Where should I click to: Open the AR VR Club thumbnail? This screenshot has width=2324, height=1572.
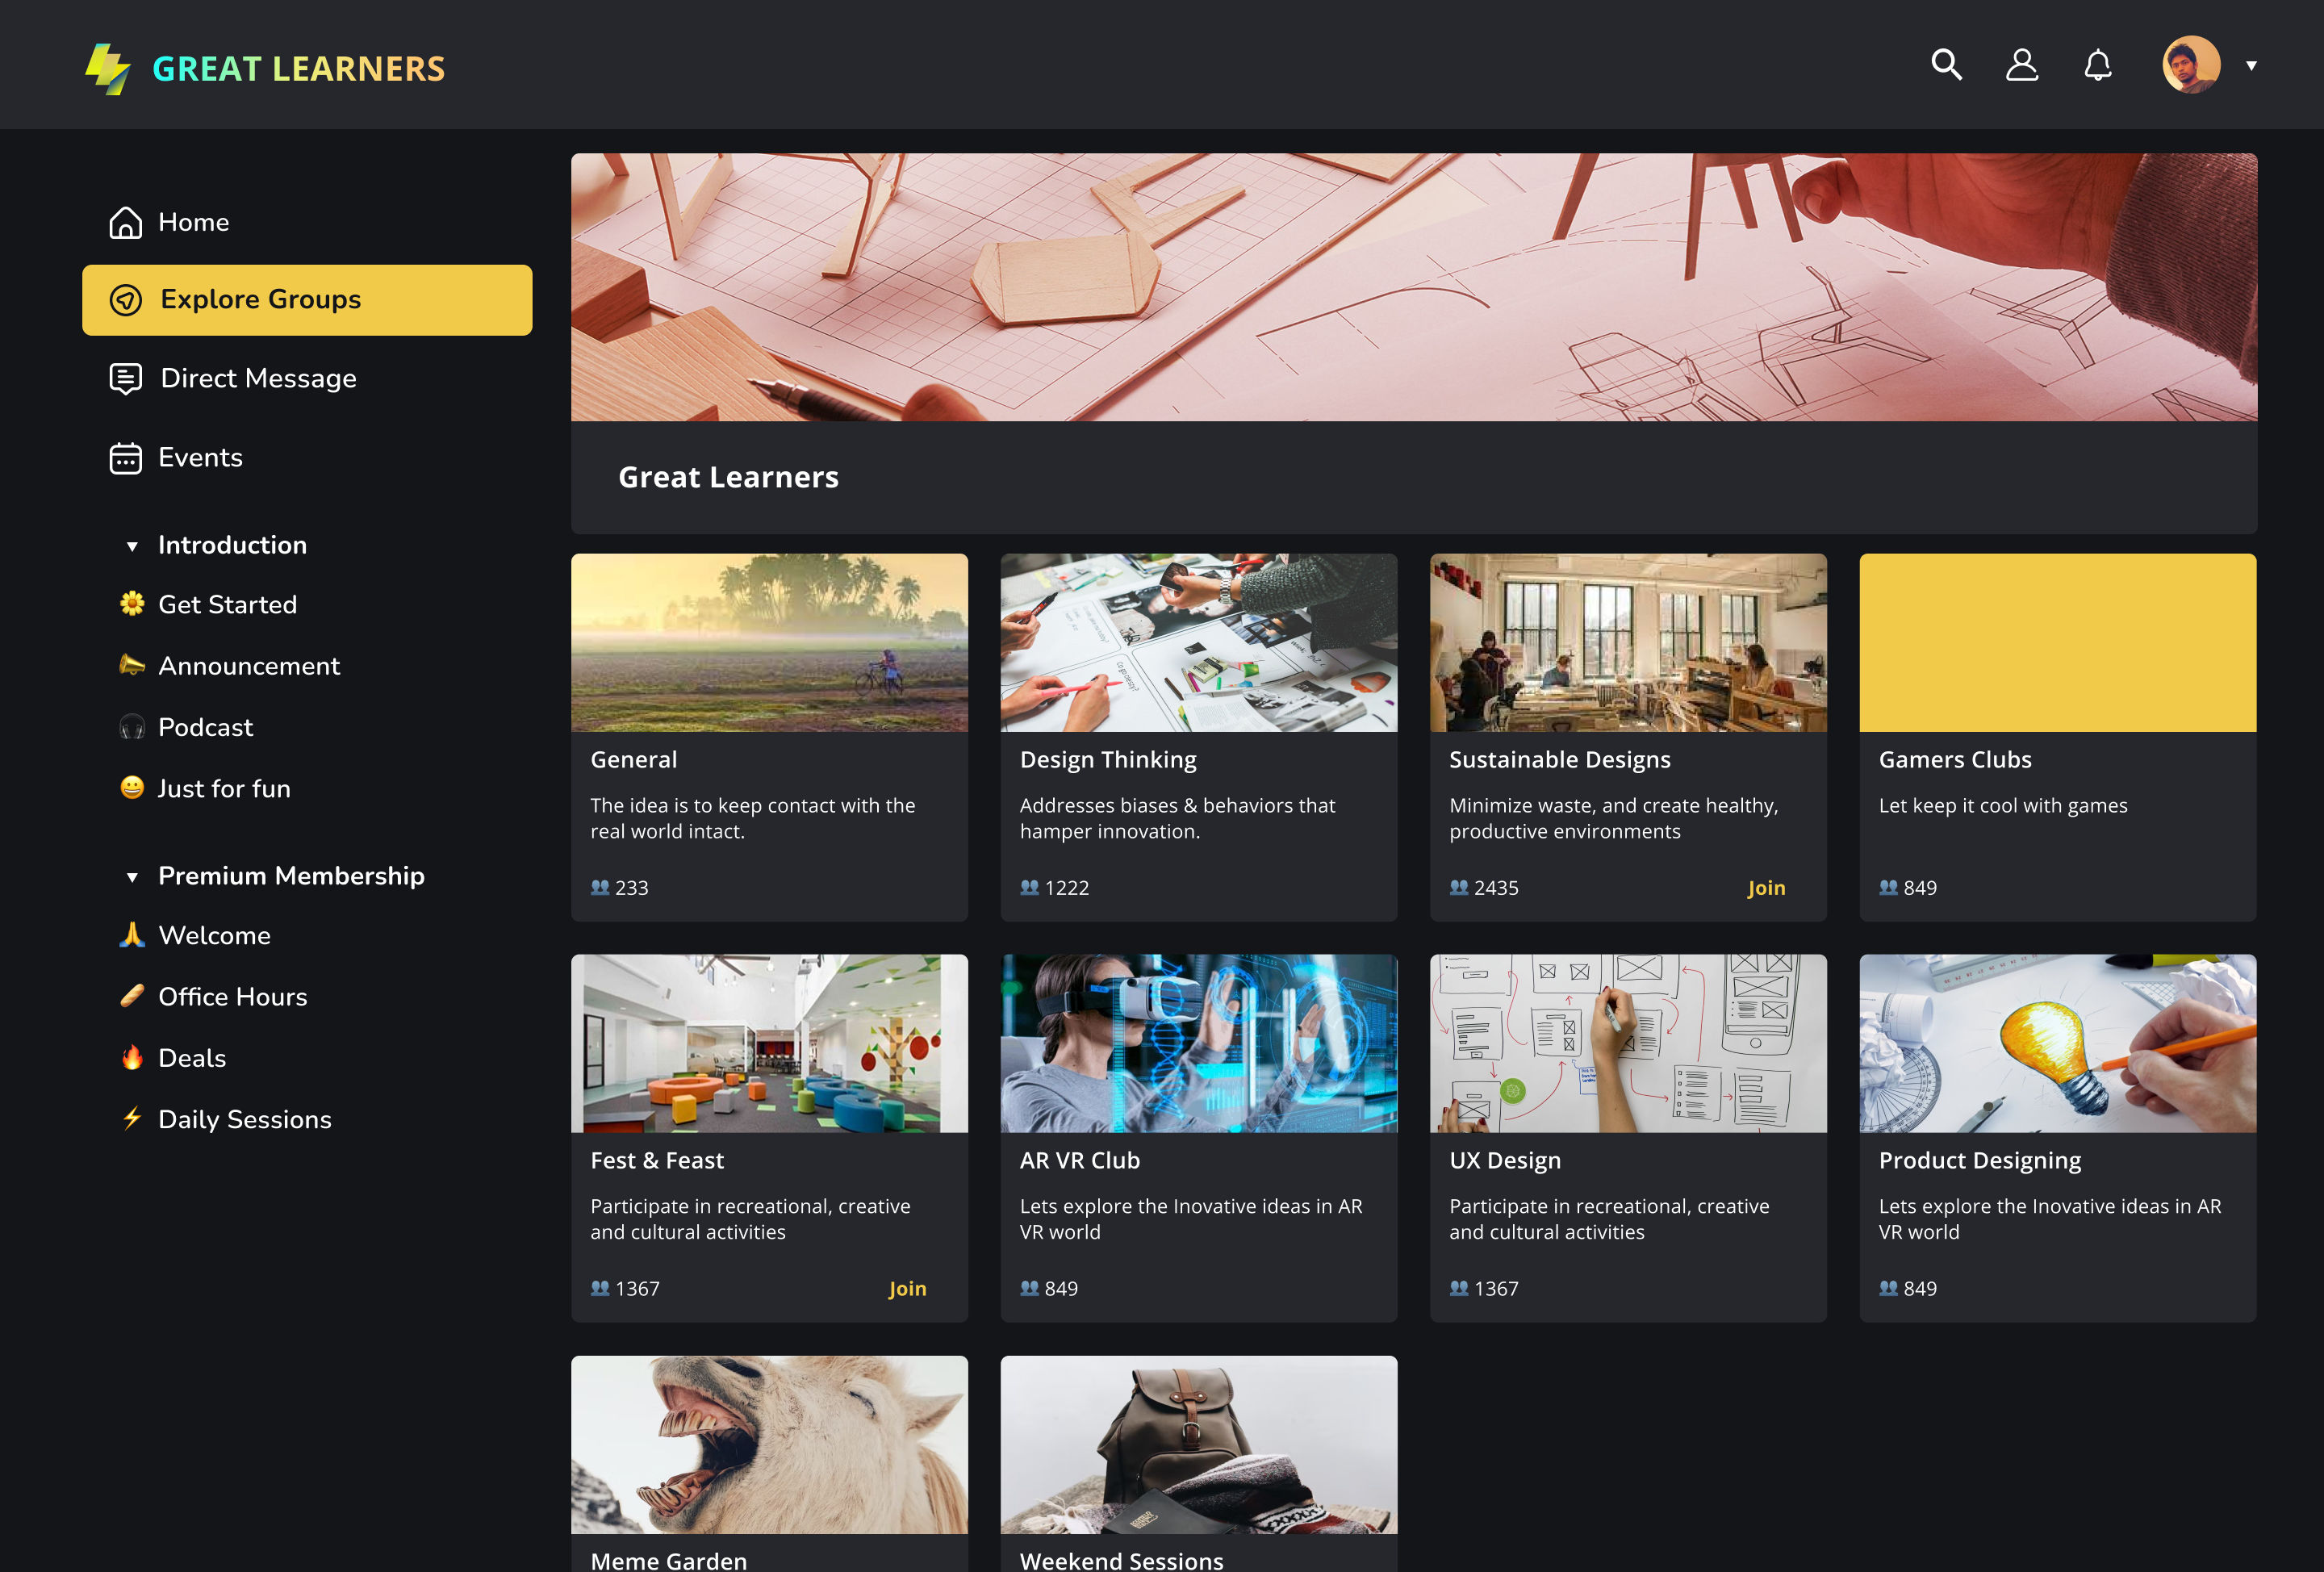[x=1198, y=1043]
